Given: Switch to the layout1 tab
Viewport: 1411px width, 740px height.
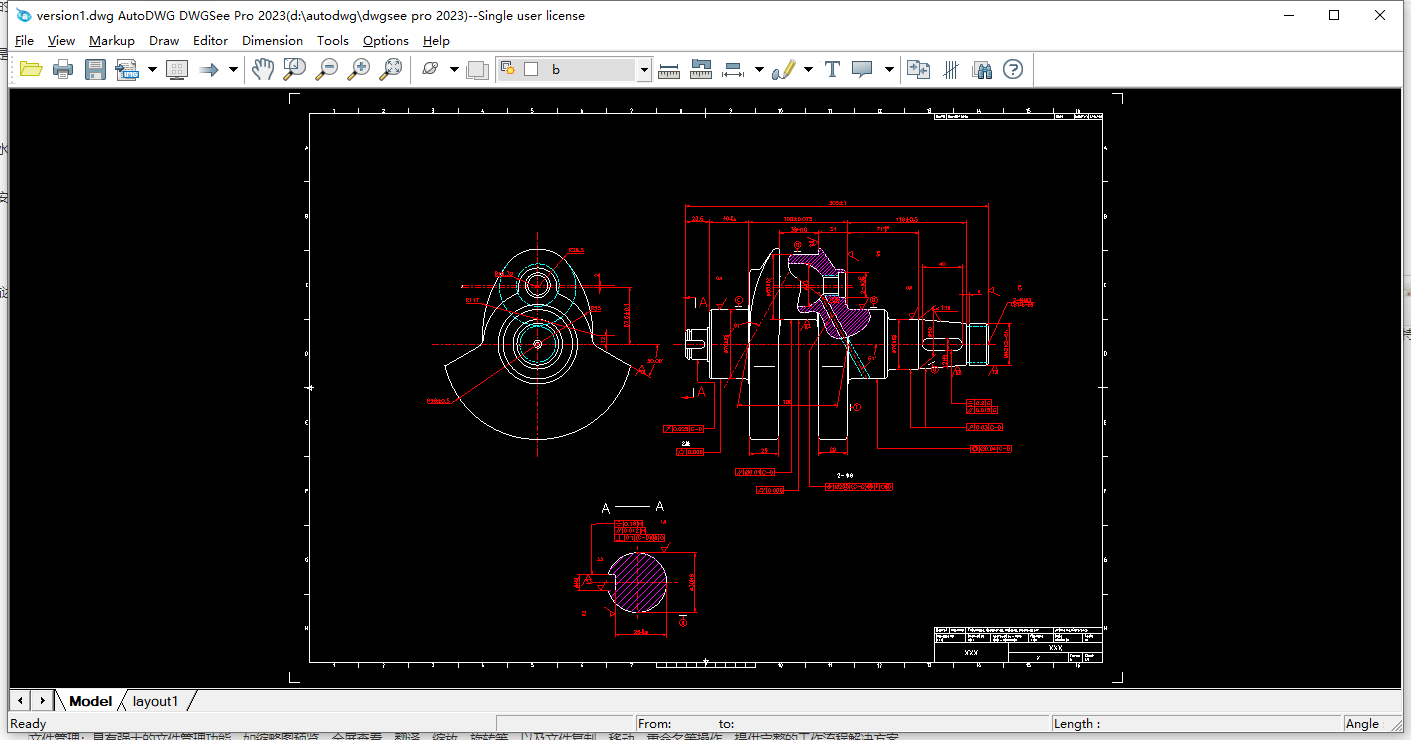Looking at the screenshot, I should [x=155, y=701].
